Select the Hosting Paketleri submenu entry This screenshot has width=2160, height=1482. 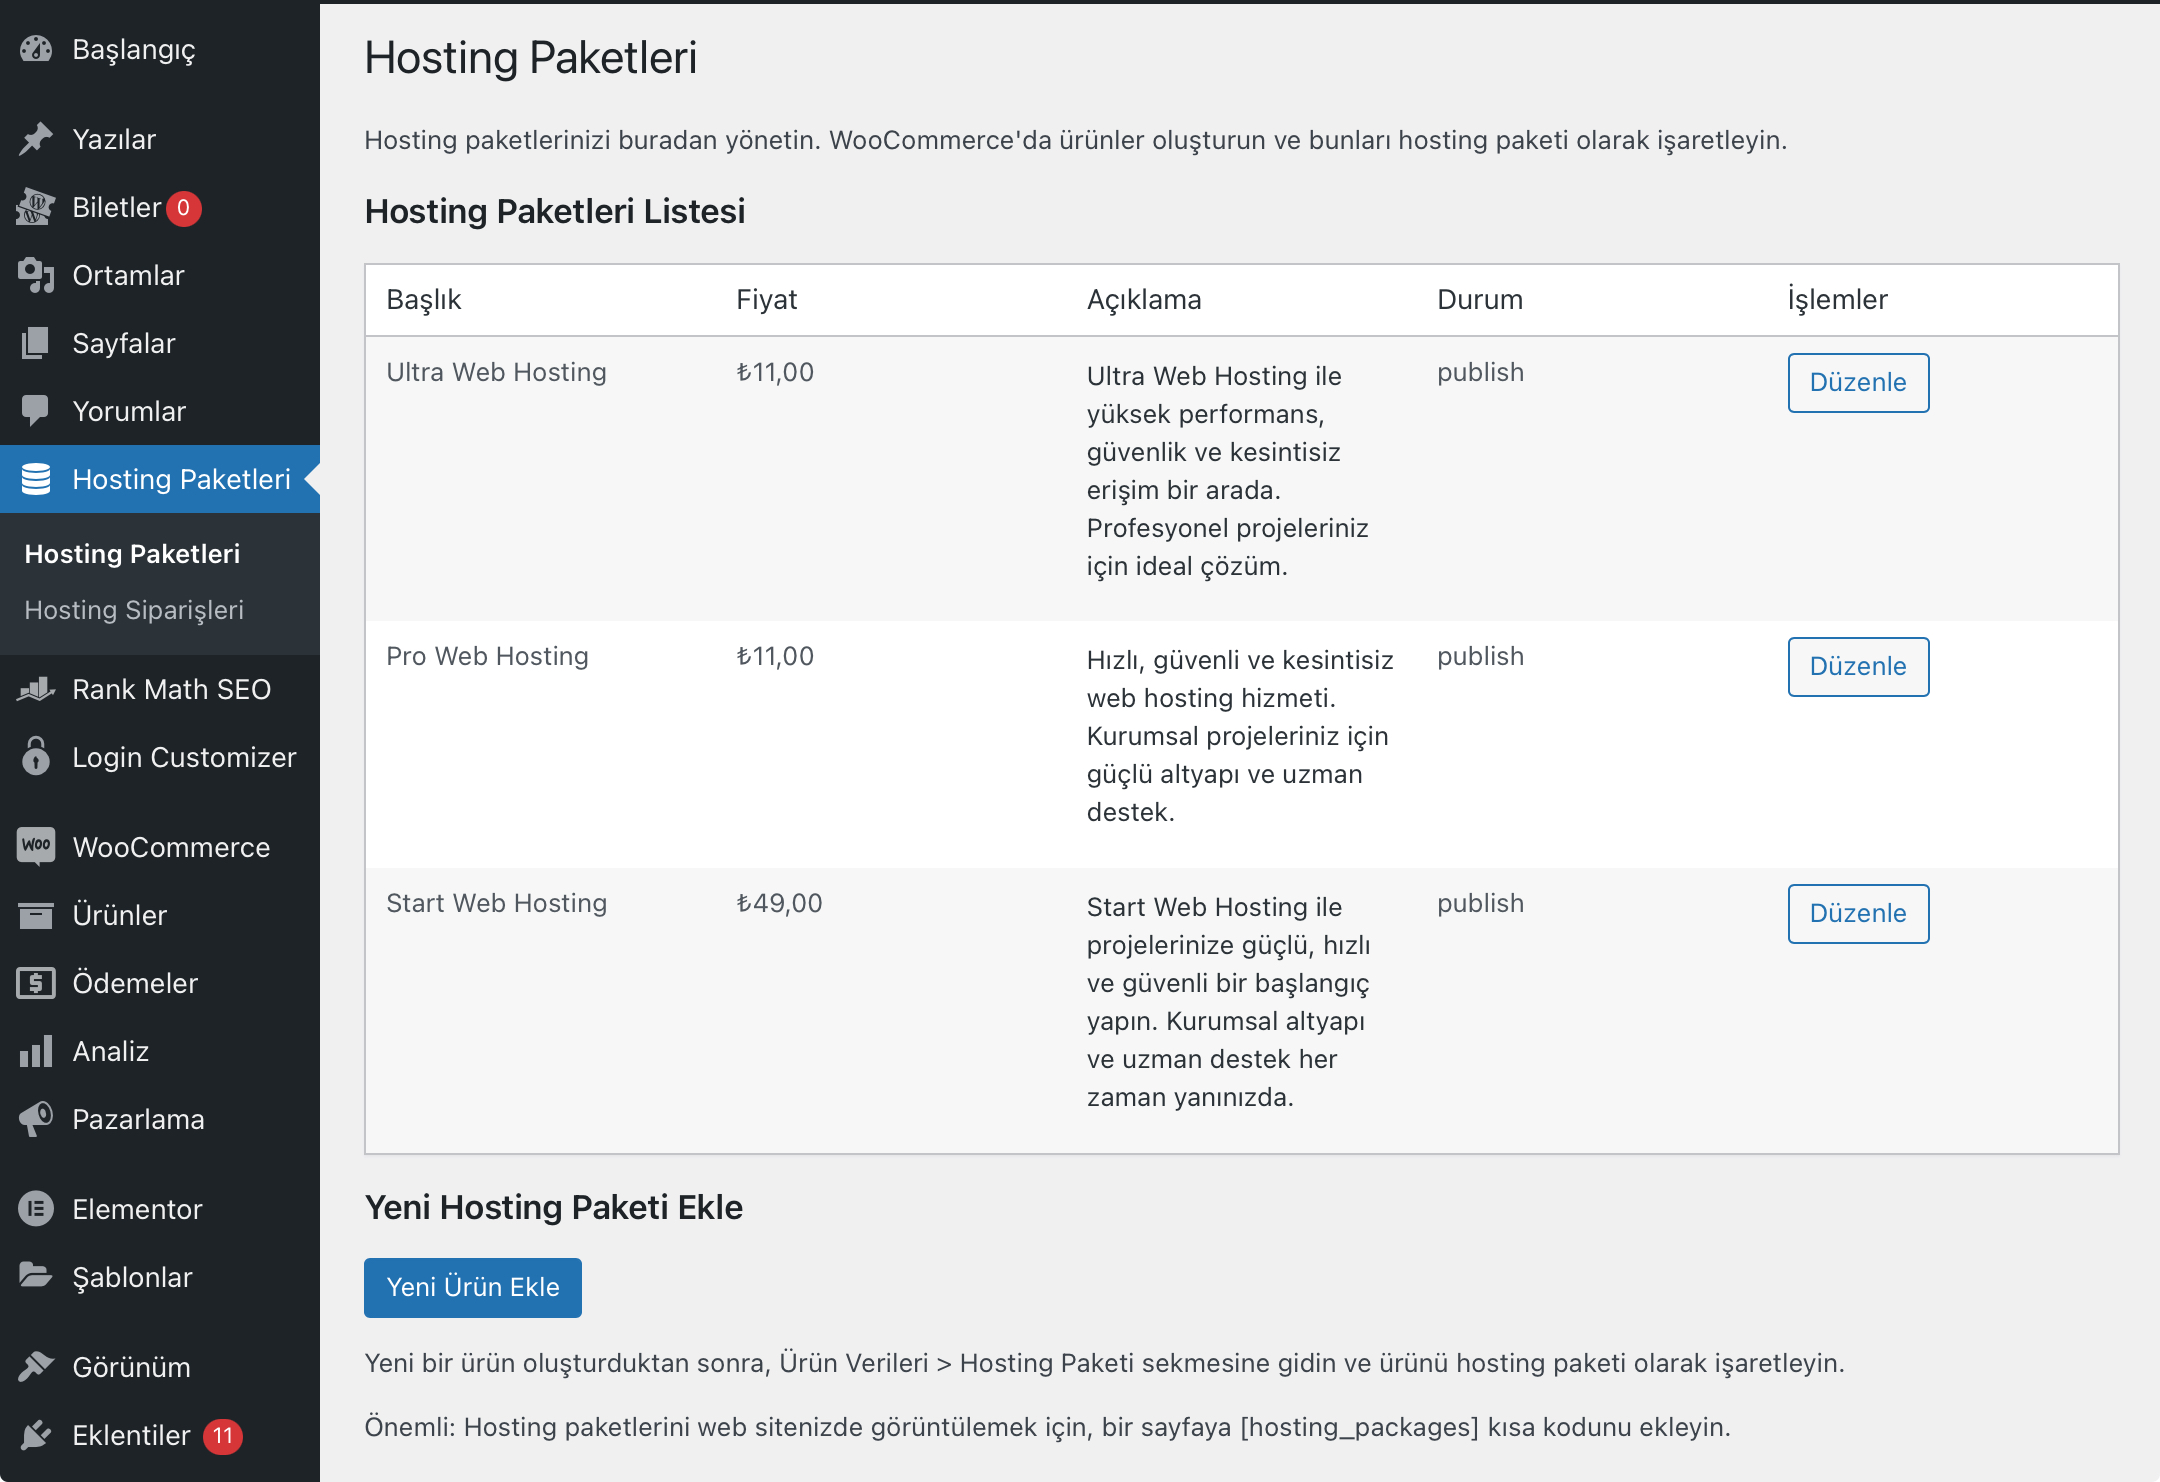click(132, 554)
